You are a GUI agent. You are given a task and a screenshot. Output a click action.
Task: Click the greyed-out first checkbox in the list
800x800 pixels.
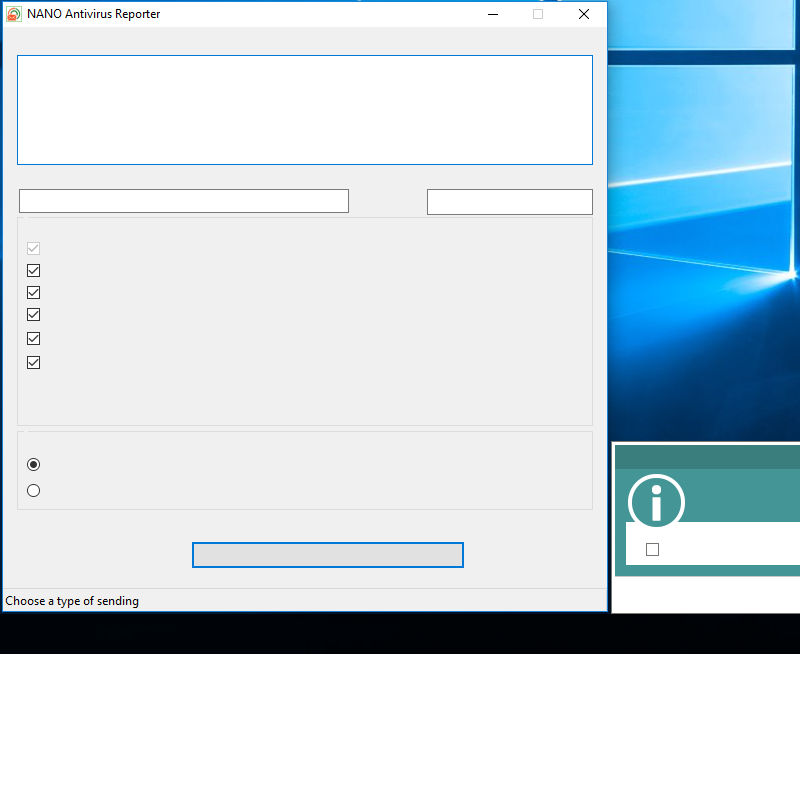tap(33, 248)
